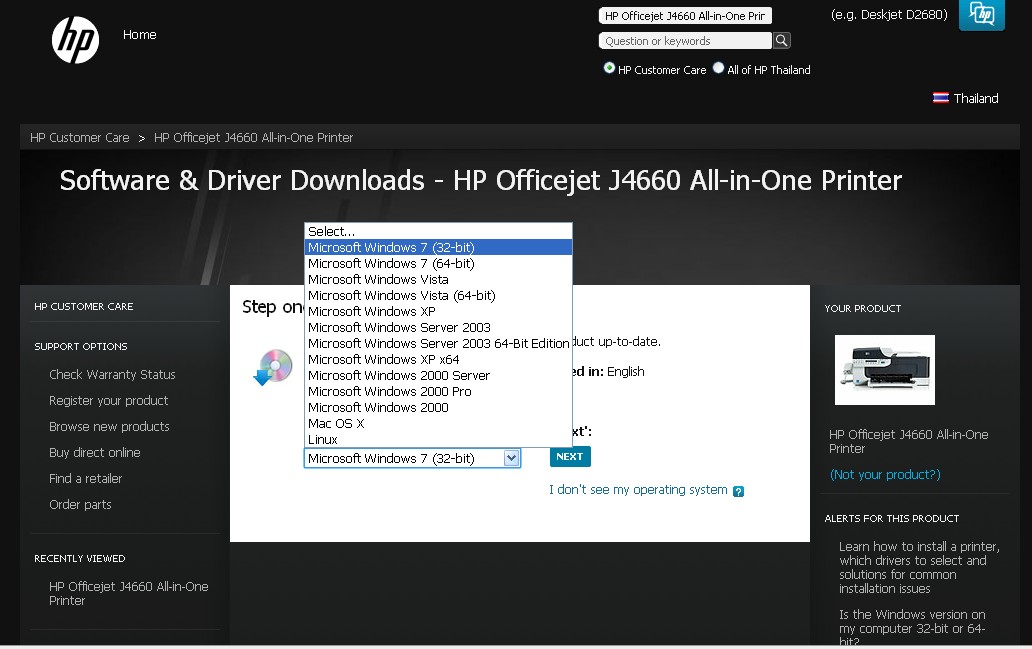The width and height of the screenshot is (1032, 649).
Task: Select the All of HP Thailand radio button
Action: (718, 68)
